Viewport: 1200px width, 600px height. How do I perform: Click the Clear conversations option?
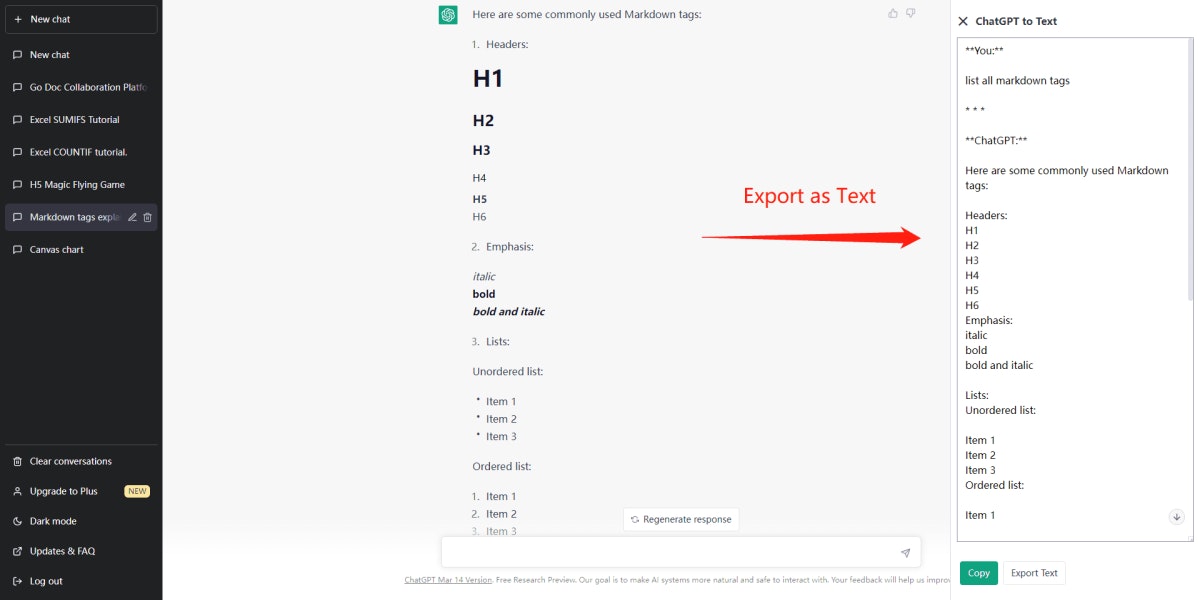tap(81, 461)
